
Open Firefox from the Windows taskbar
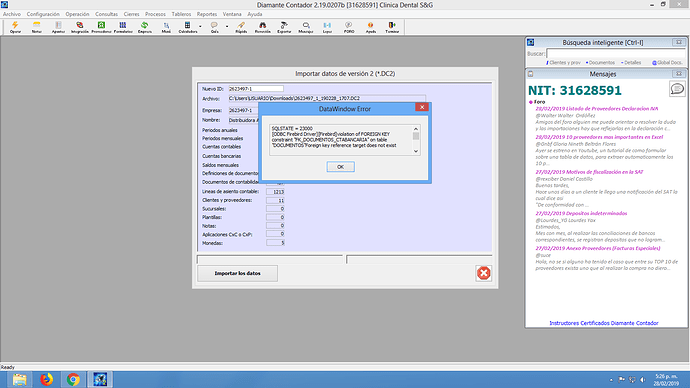(x=46, y=379)
